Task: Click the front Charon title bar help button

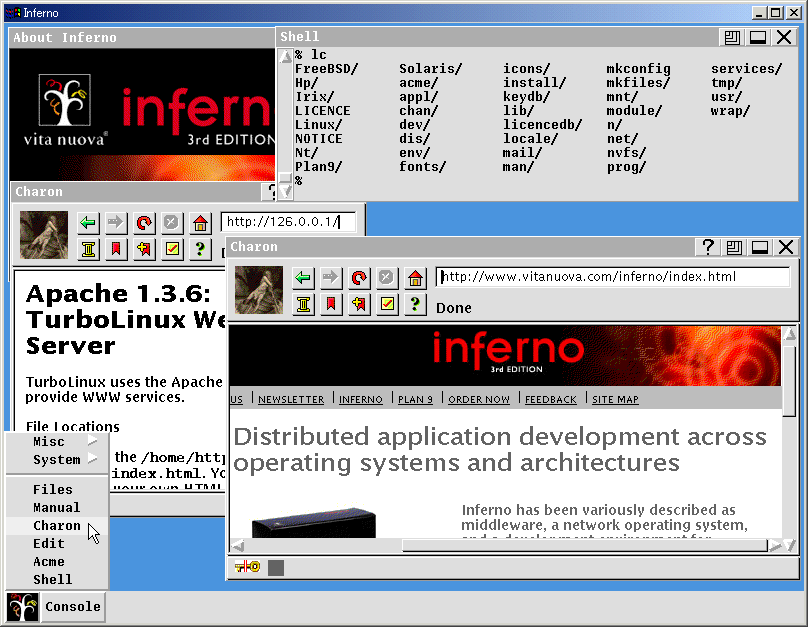Action: click(708, 247)
